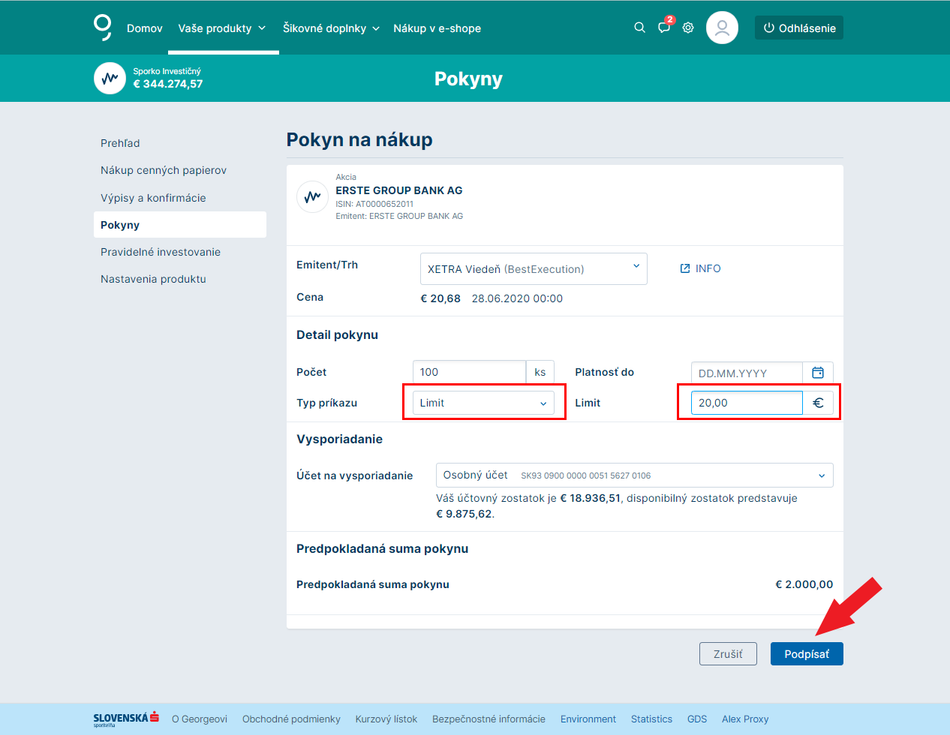Click the € 2.000,00 estimated sum
The height and width of the screenshot is (735, 950).
pyautogui.click(x=804, y=585)
